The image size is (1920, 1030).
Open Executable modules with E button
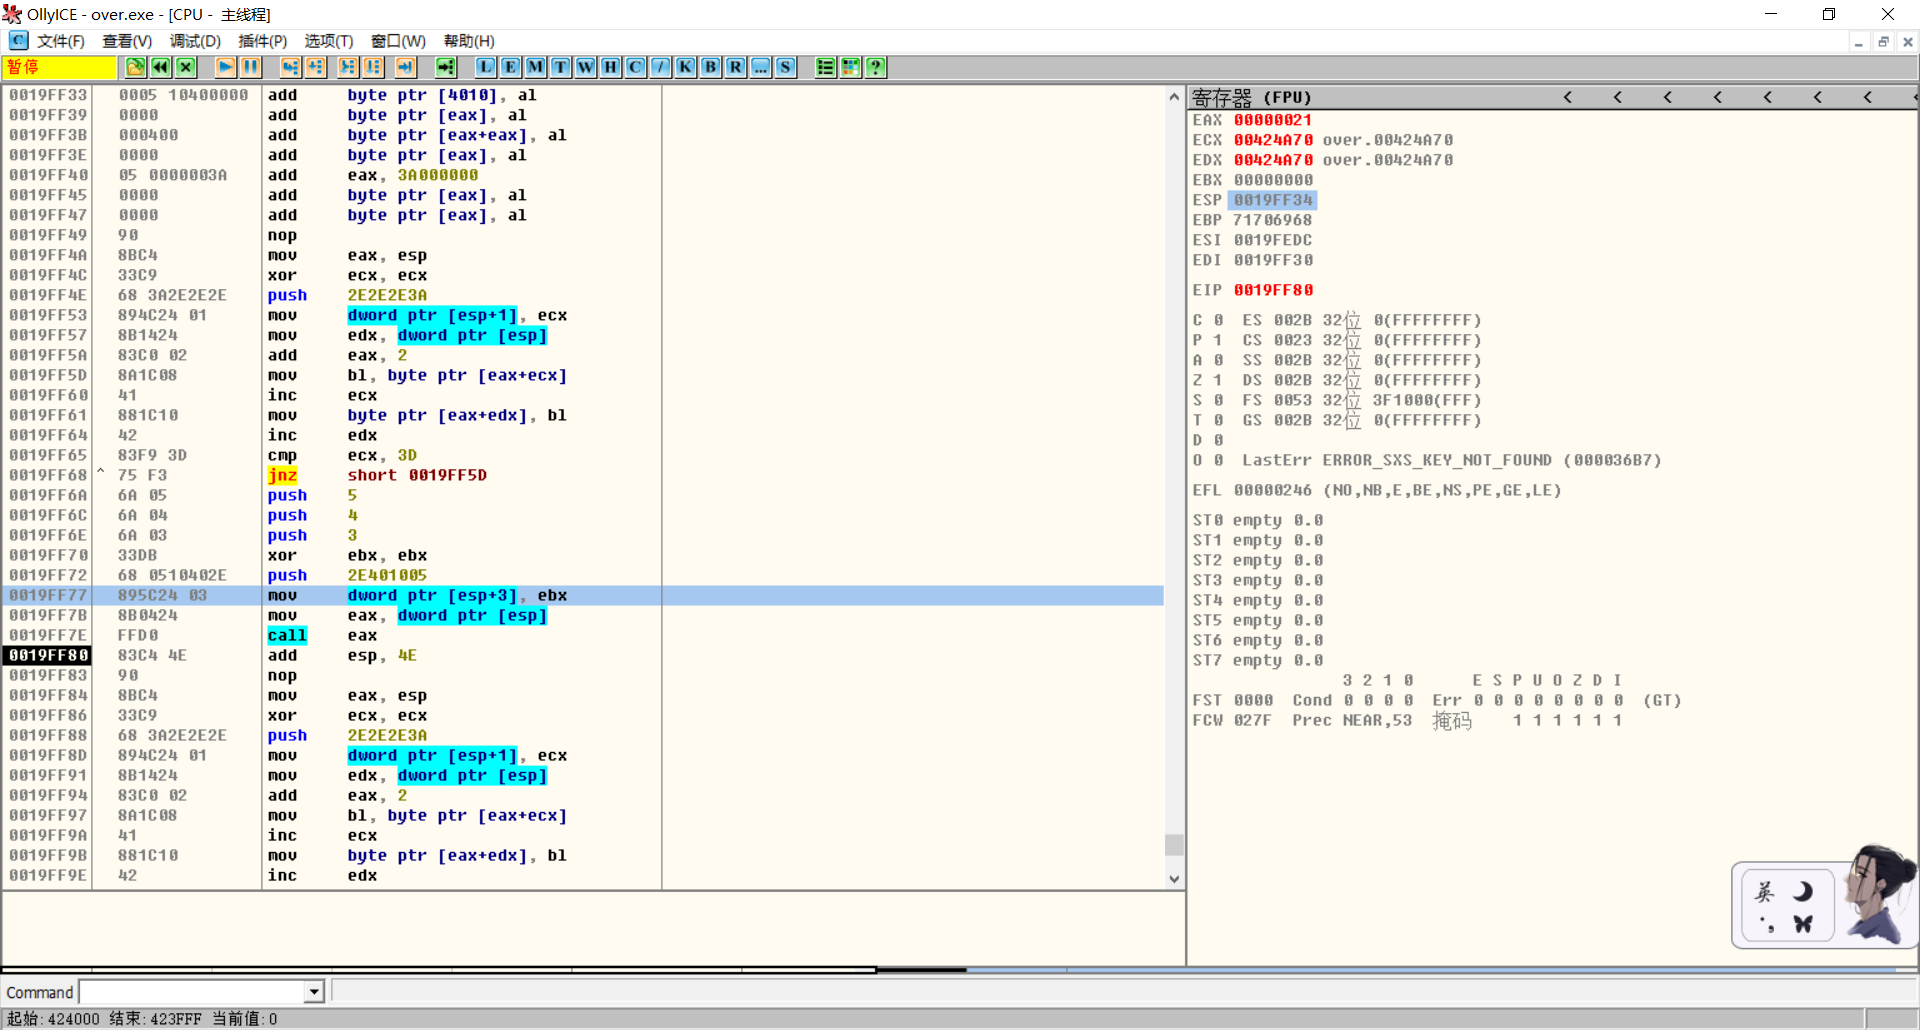click(510, 67)
